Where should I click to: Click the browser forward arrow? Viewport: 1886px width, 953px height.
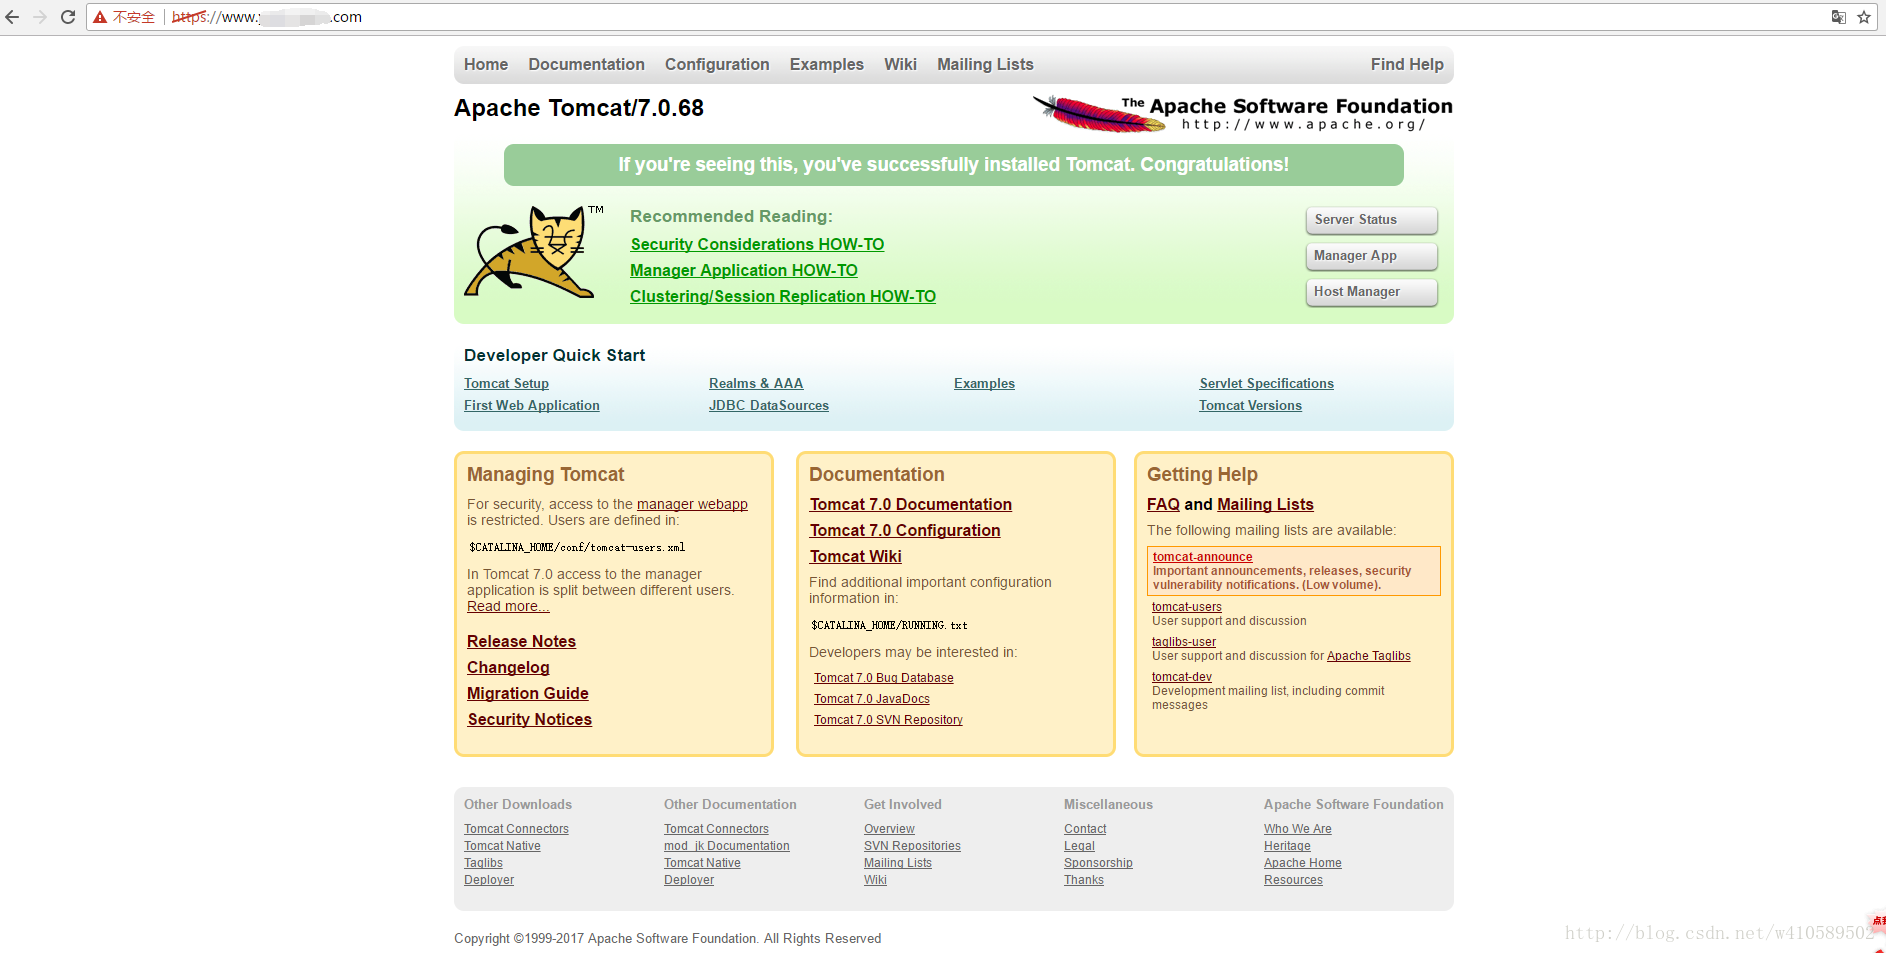click(40, 17)
